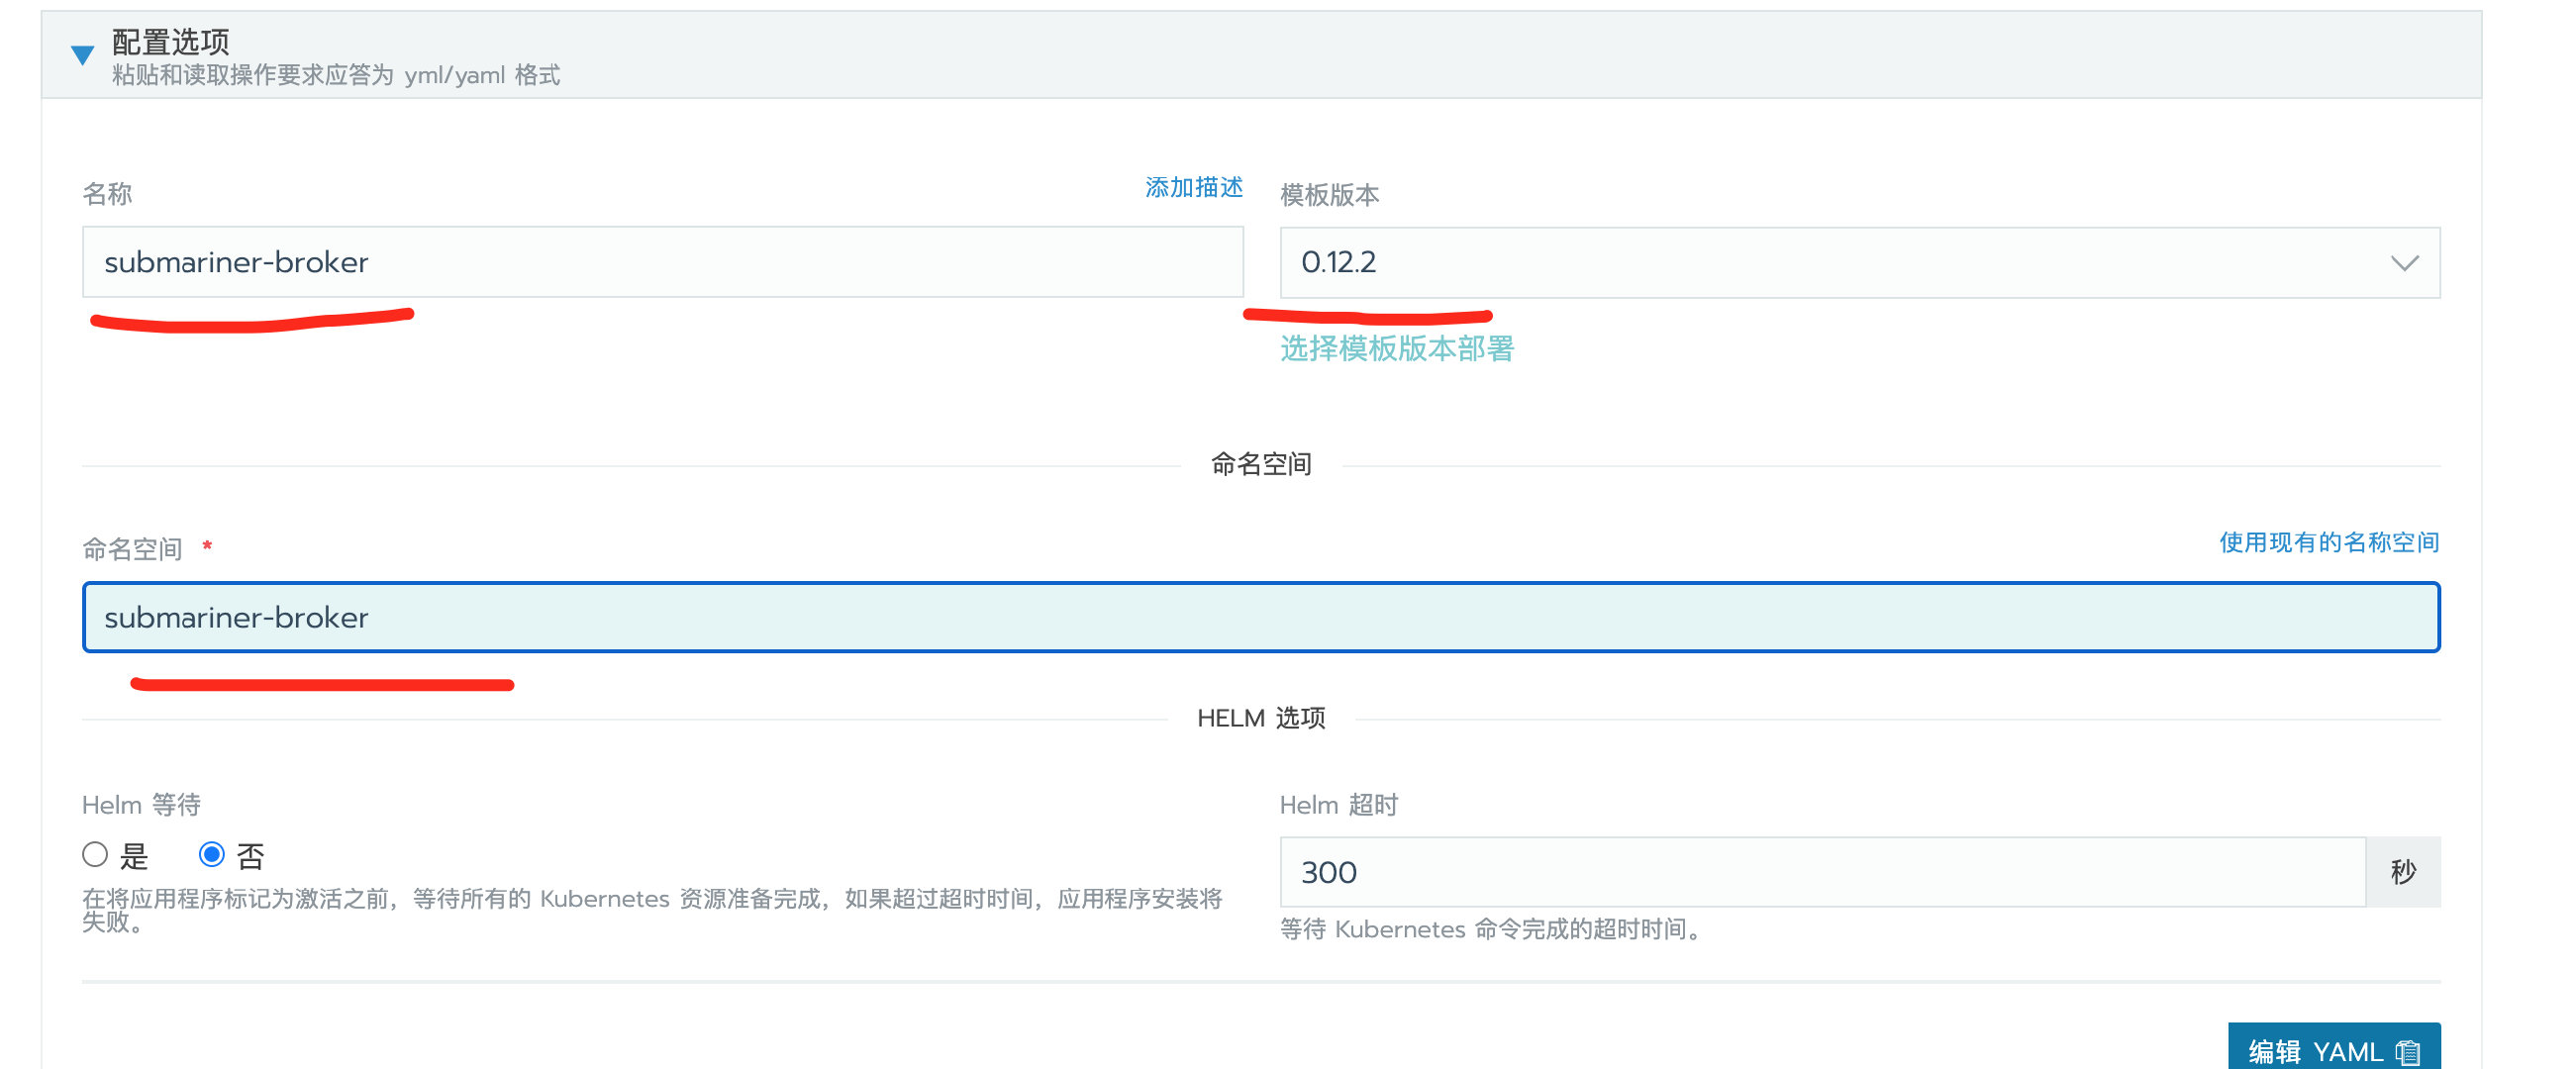Collapse the 配置选项 section triangle
This screenshot has height=1069, width=2576.
[82, 55]
